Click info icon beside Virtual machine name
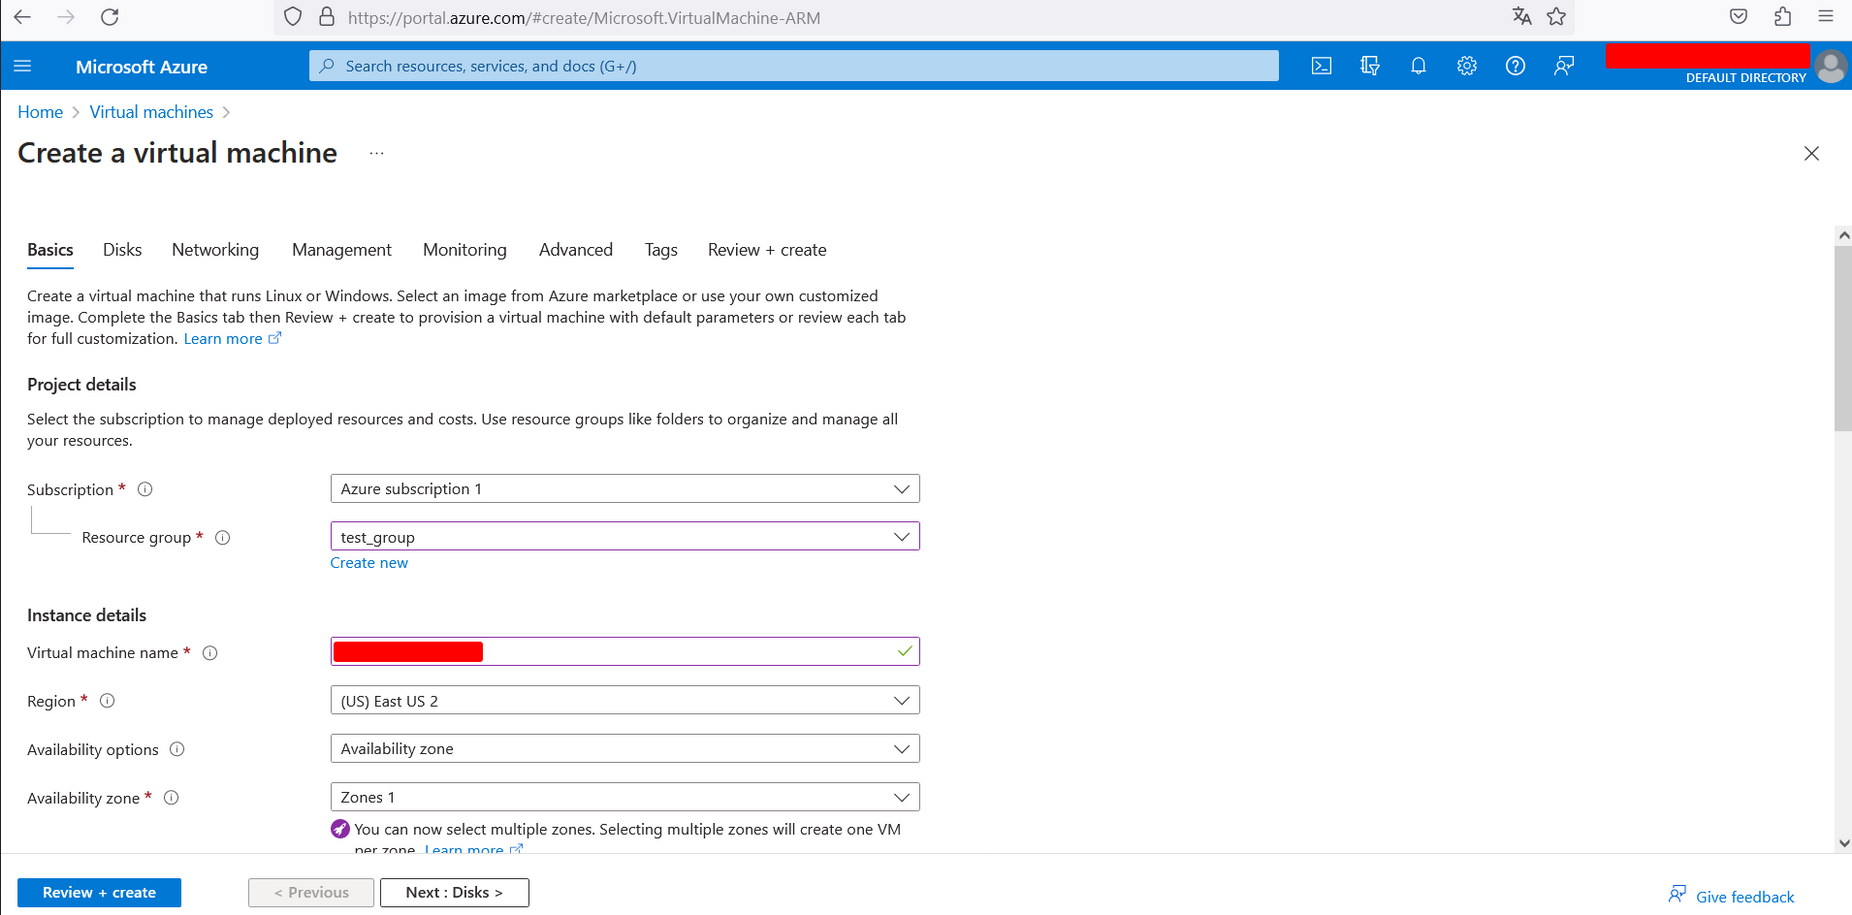This screenshot has width=1852, height=915. (210, 653)
